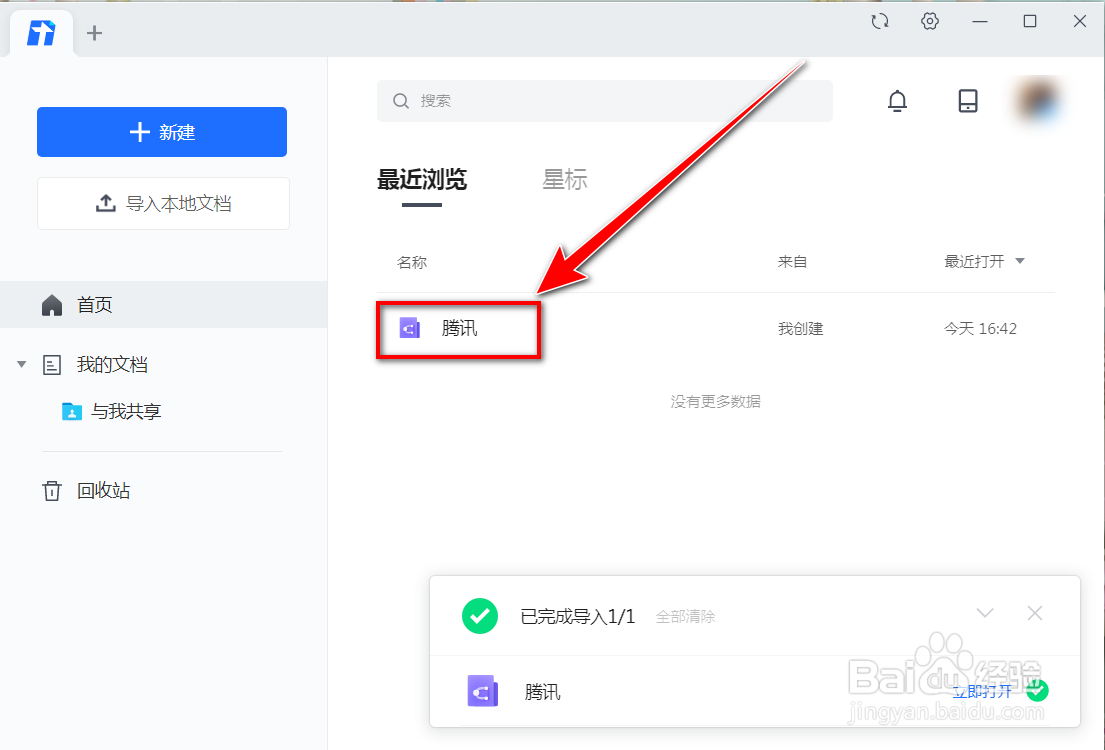1105x750 pixels.
Task: Open 我的文档 in sidebar
Action: 112,364
